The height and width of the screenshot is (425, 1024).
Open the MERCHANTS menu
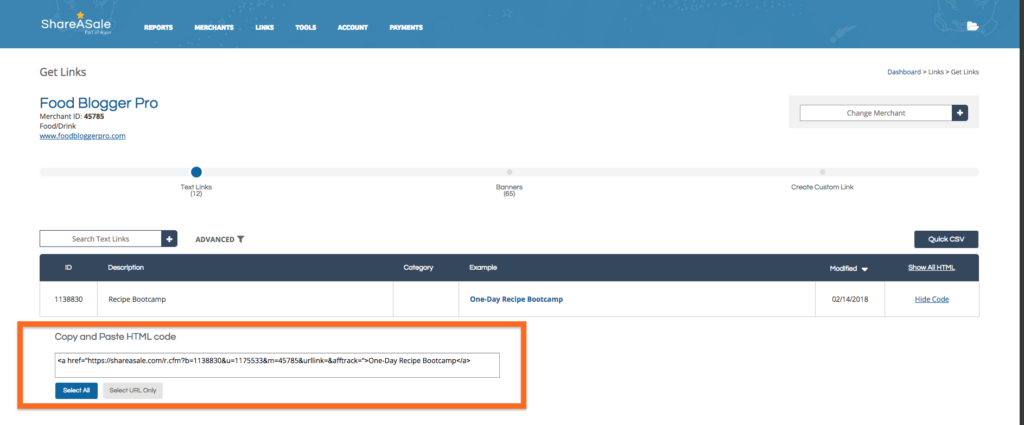214,27
